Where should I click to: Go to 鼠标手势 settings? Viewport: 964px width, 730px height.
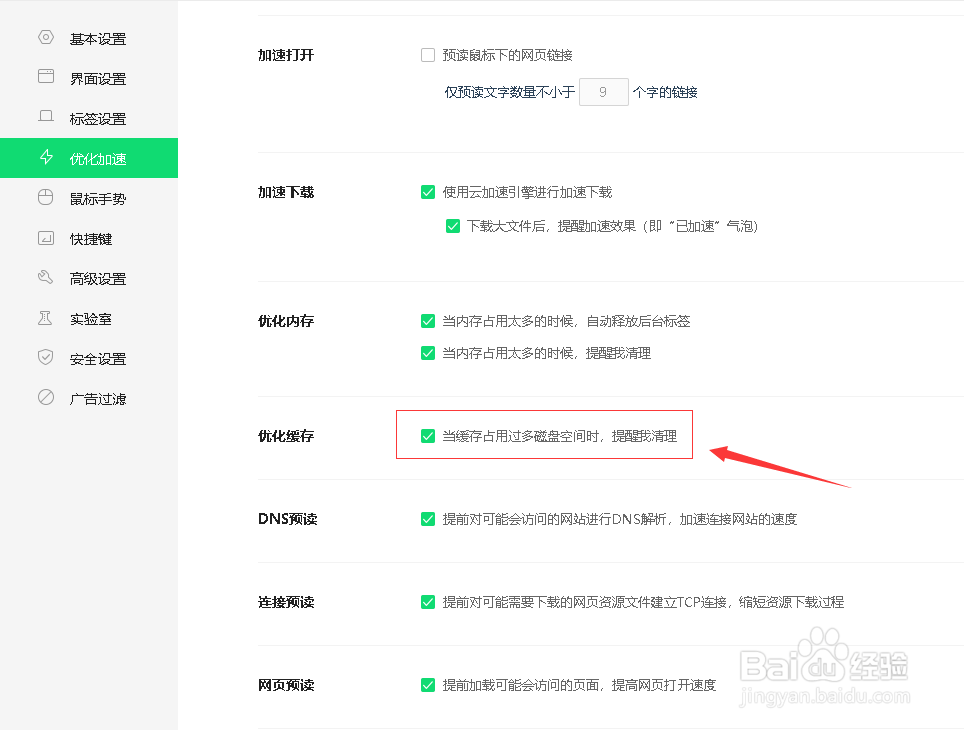point(89,199)
